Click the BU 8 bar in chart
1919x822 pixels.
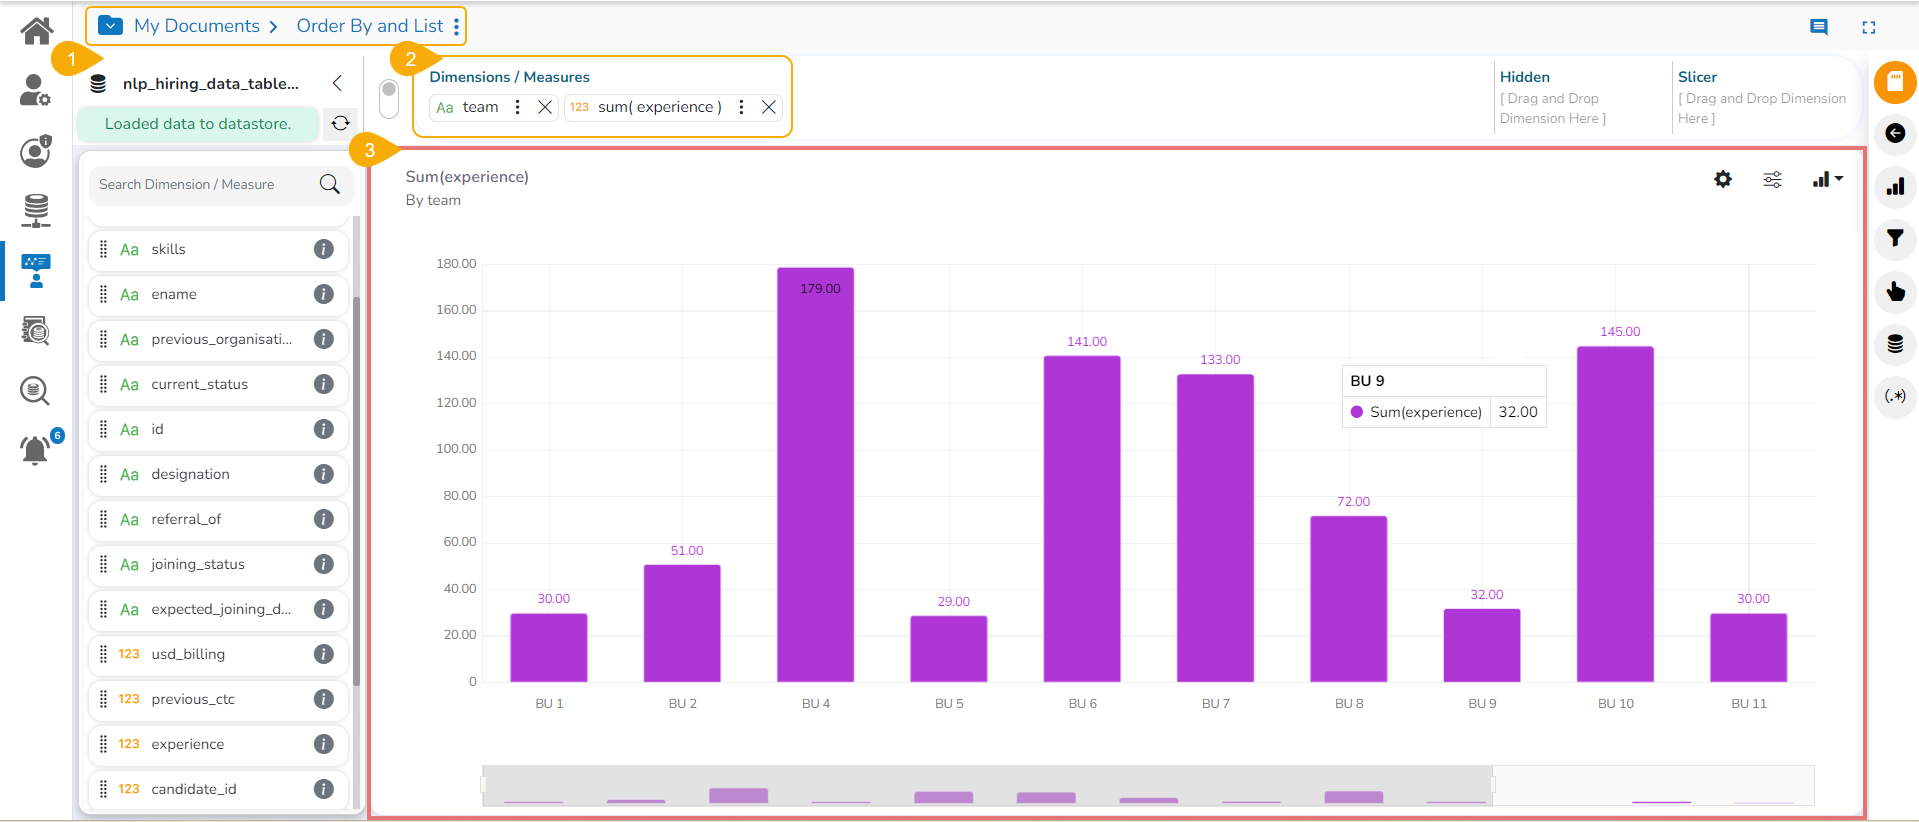coord(1349,599)
